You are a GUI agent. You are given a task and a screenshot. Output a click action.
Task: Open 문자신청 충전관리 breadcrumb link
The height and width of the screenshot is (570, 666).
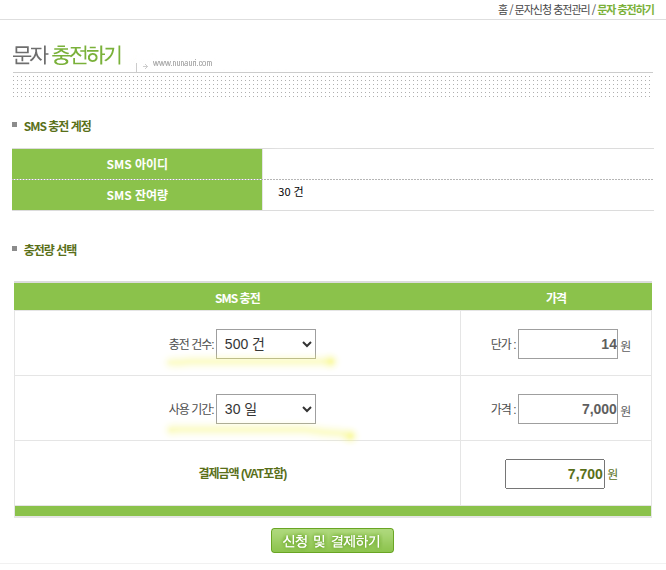[x=552, y=10]
